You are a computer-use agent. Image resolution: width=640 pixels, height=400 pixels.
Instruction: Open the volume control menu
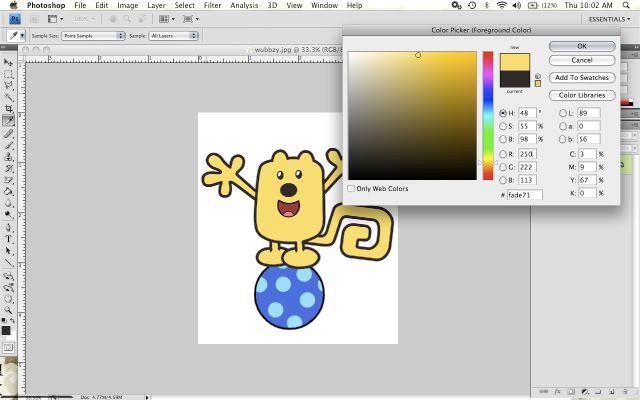point(516,5)
